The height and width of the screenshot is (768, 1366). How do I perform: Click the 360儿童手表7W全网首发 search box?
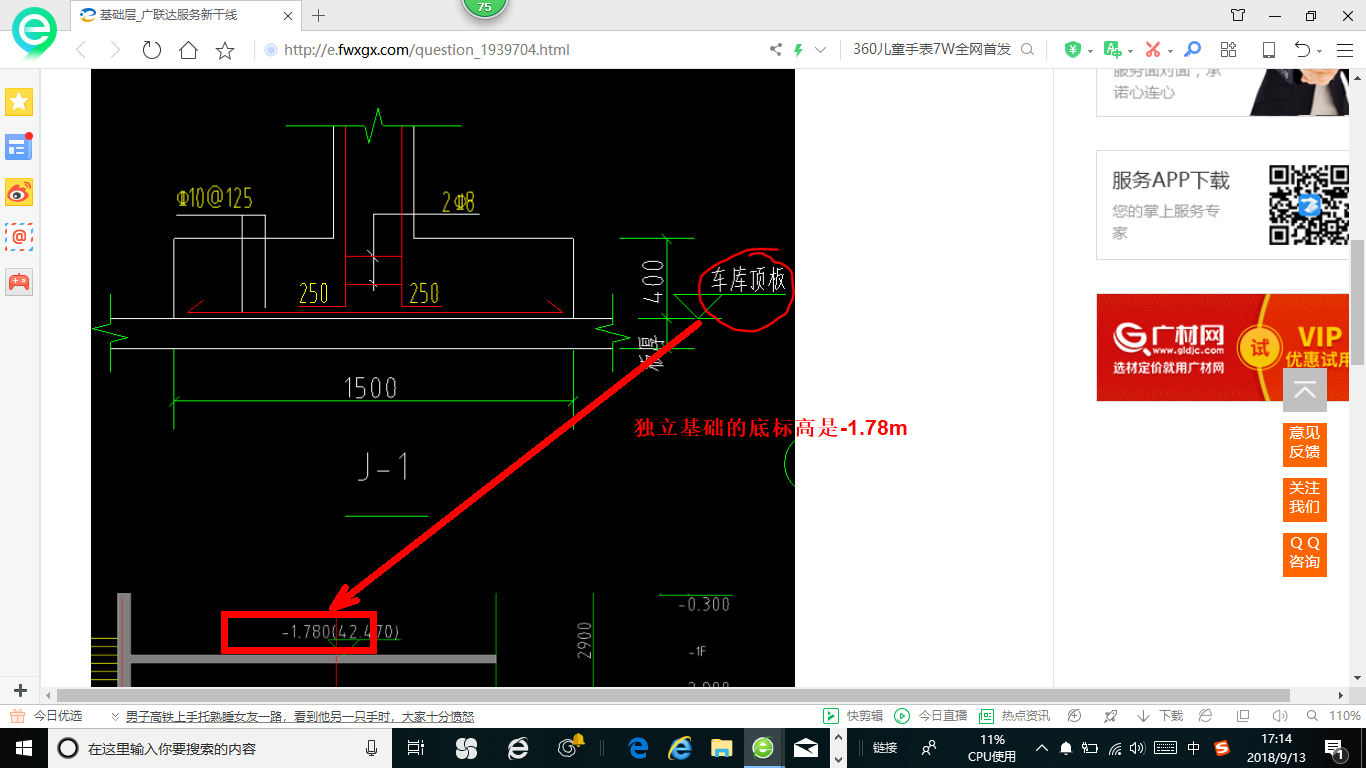coord(932,50)
